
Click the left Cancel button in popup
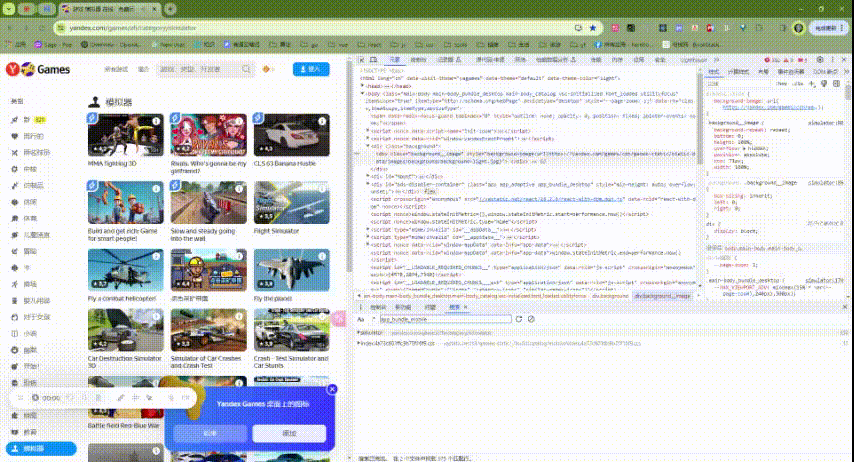[210, 433]
